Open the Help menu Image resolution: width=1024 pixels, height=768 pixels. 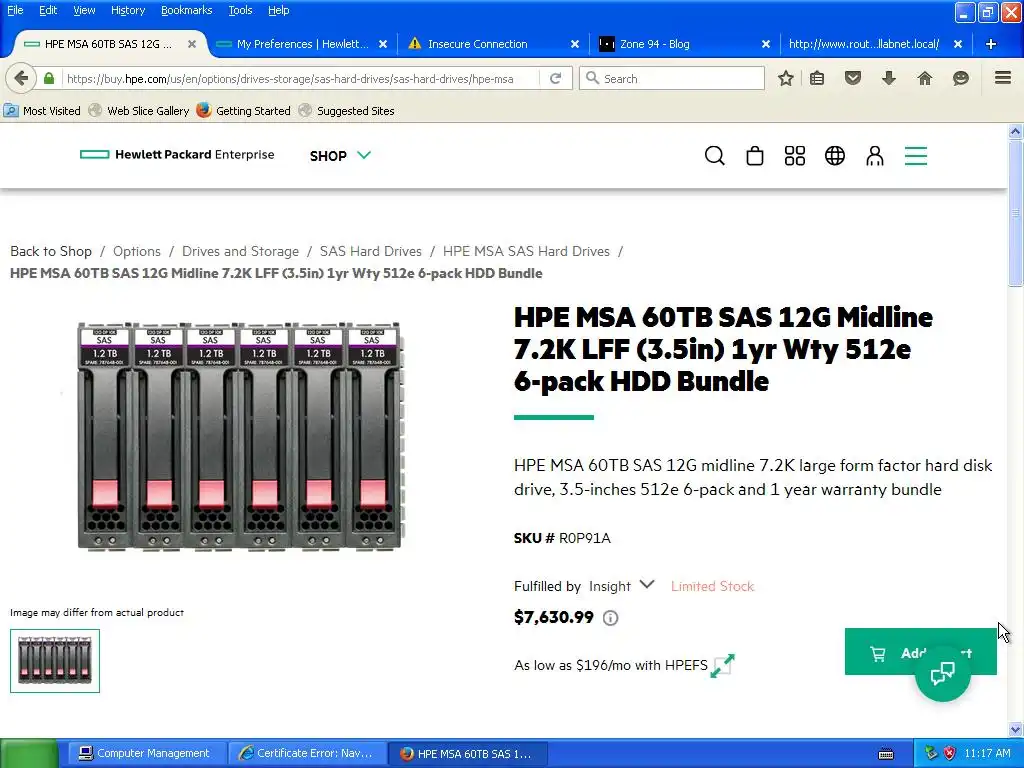278,10
